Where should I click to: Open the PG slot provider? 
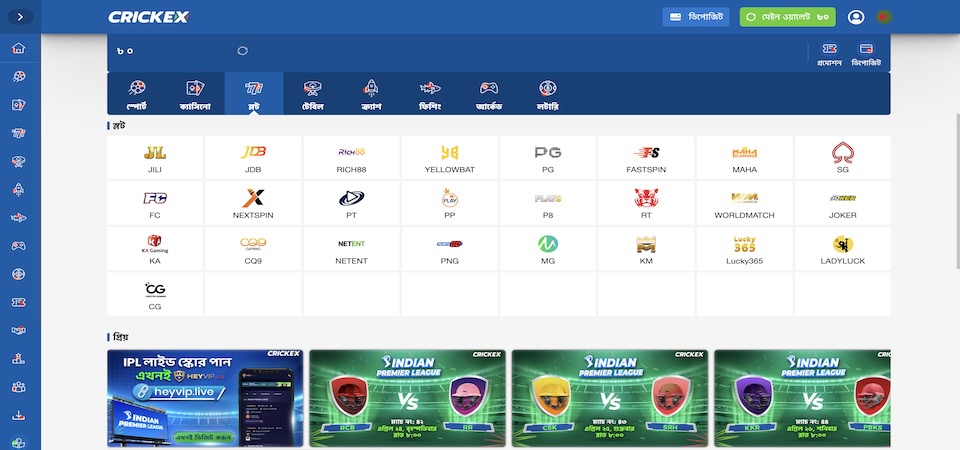click(548, 158)
